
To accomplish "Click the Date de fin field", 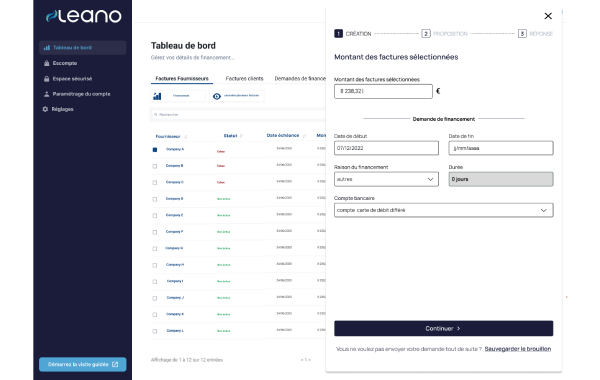I will pos(501,148).
